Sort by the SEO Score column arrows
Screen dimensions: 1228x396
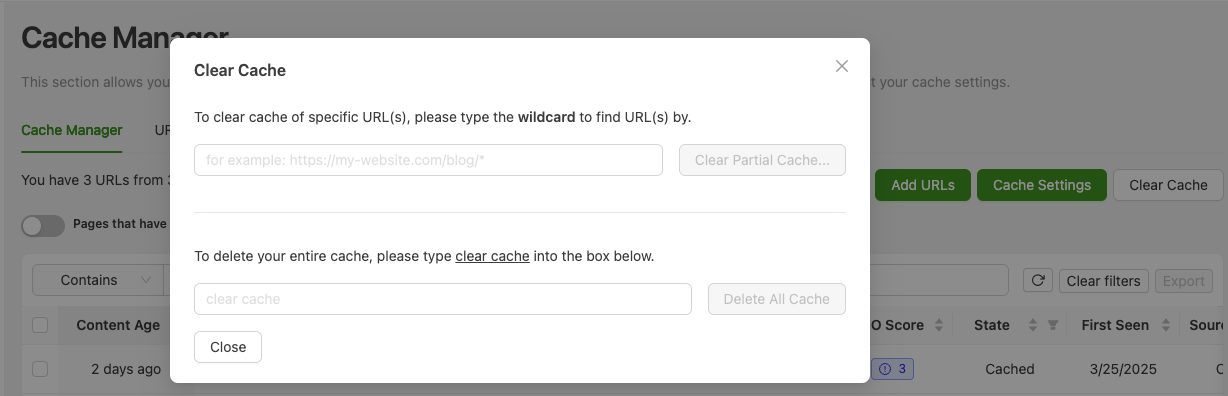point(938,325)
